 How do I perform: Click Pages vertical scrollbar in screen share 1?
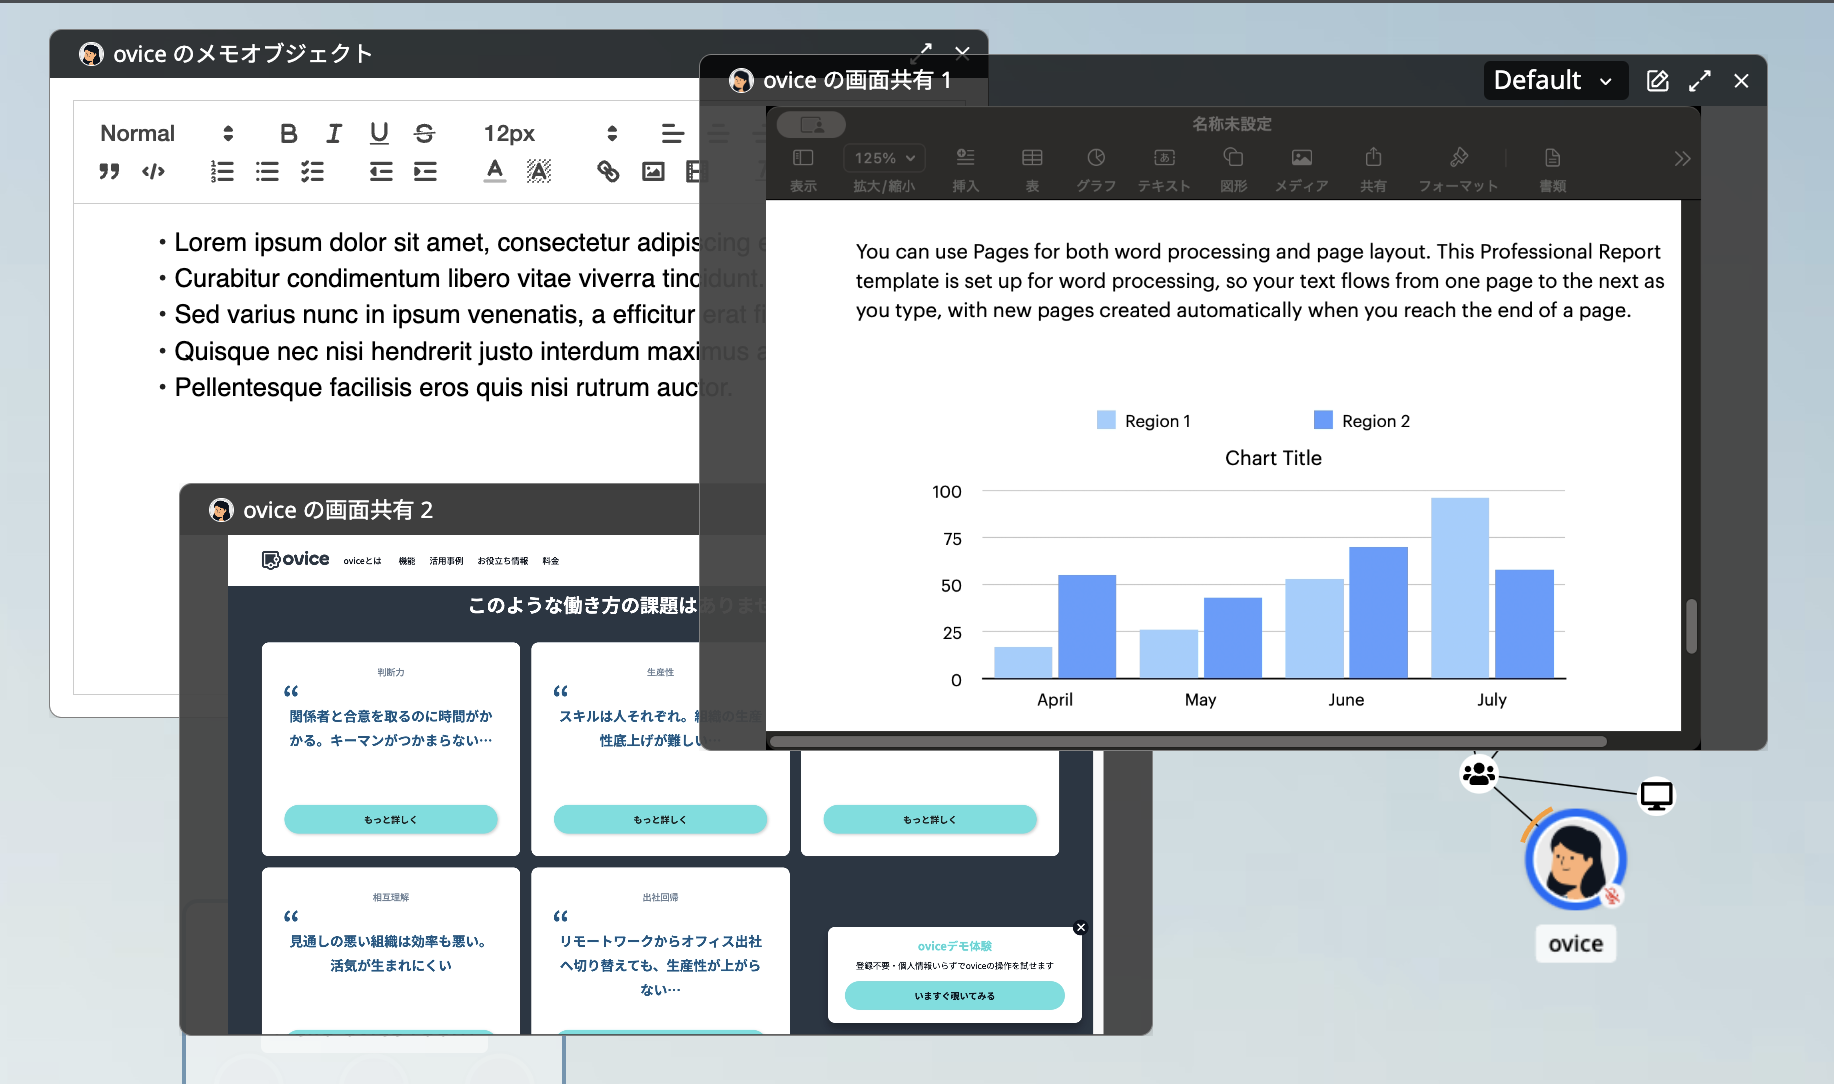click(1691, 626)
